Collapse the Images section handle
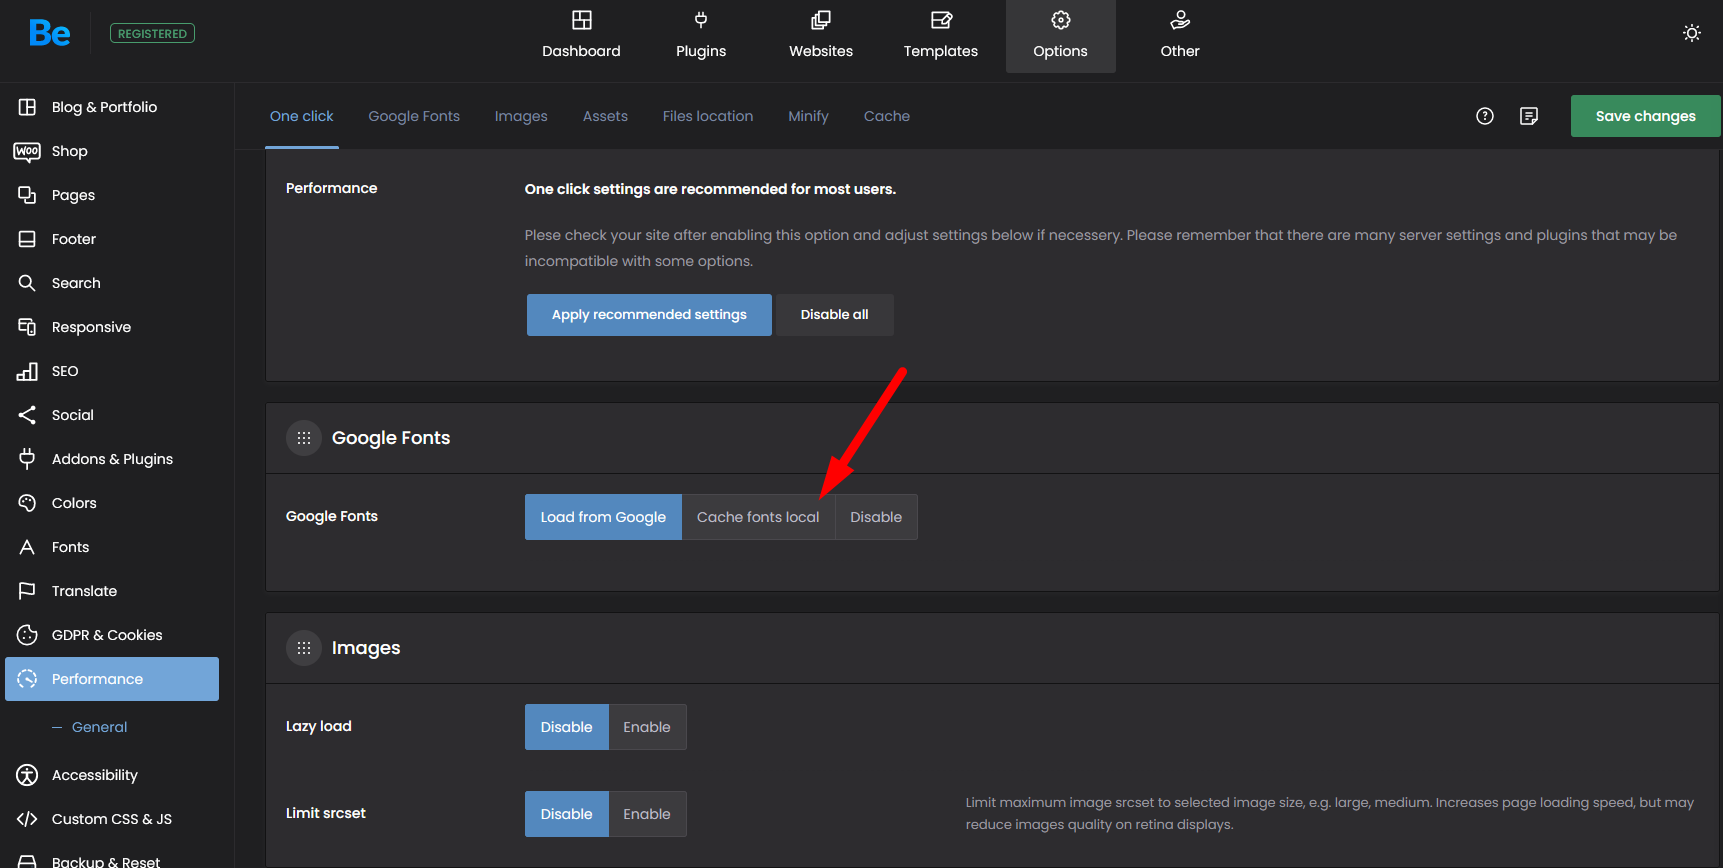The width and height of the screenshot is (1723, 868). pyautogui.click(x=304, y=648)
